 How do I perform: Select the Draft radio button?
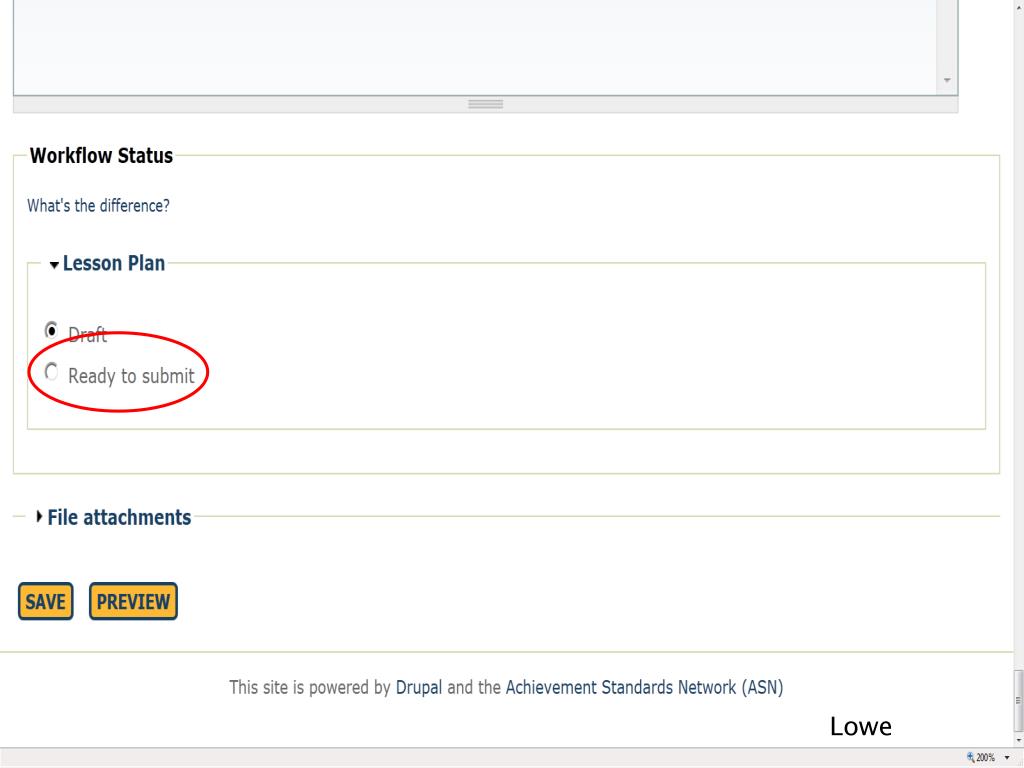click(x=51, y=330)
